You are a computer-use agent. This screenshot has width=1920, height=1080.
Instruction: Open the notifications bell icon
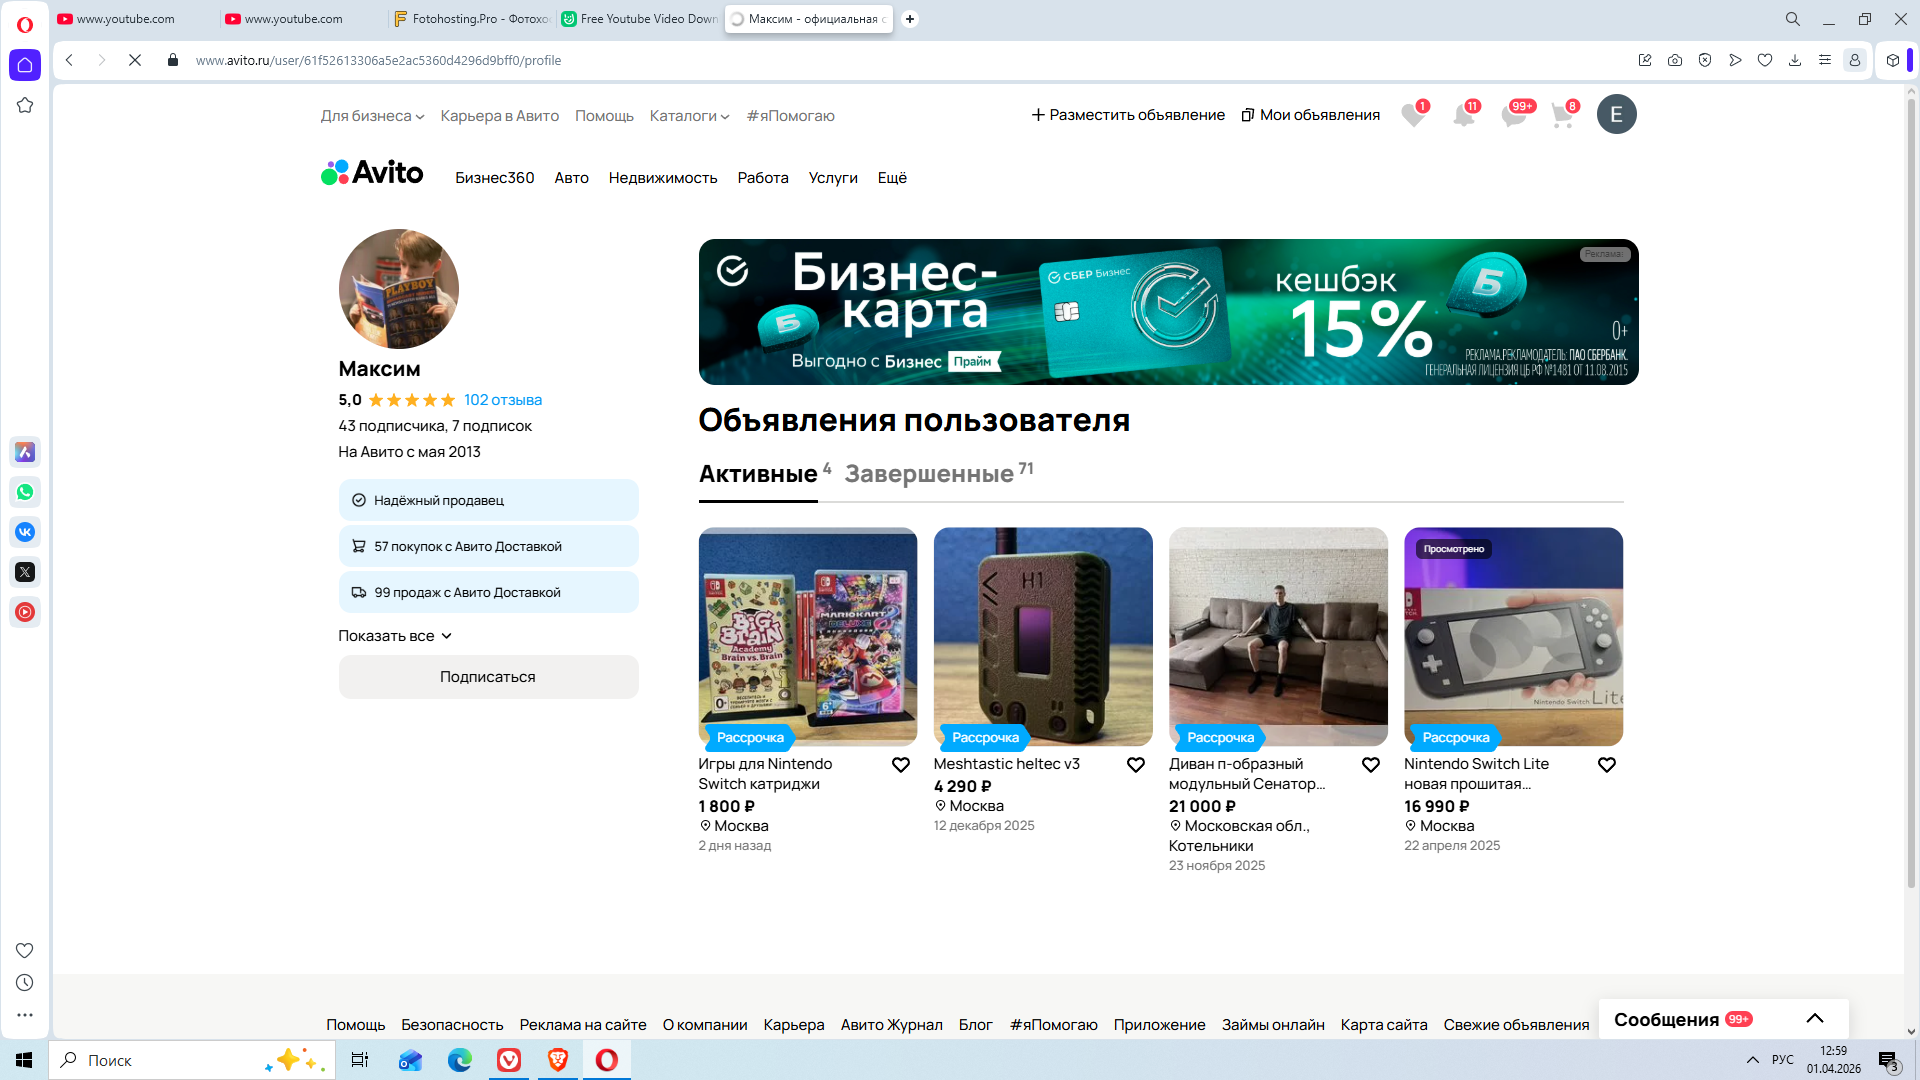tap(1463, 115)
